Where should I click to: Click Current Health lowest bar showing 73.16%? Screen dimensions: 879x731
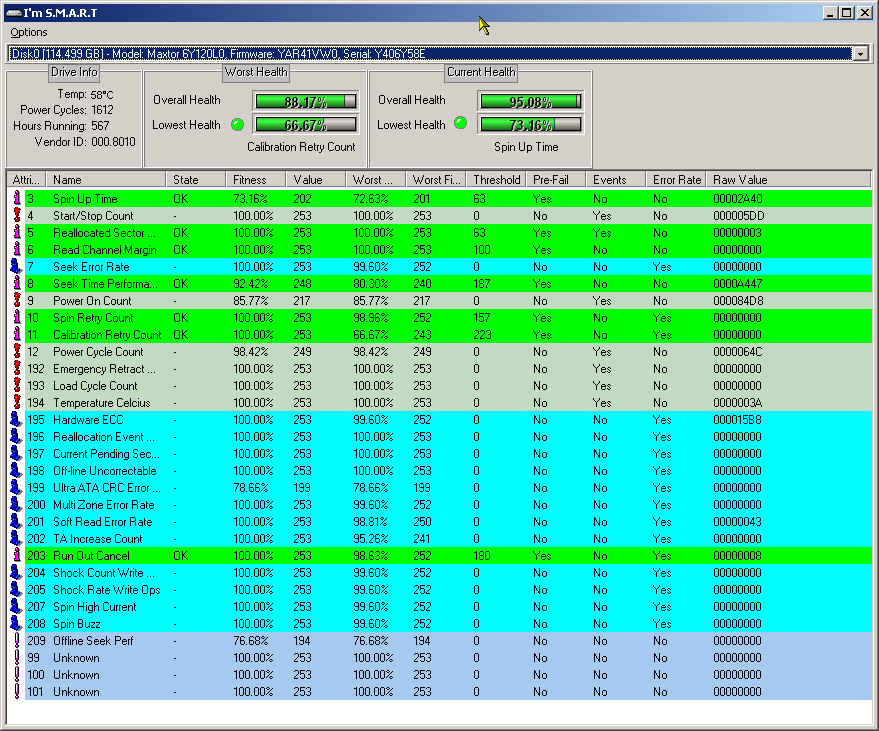(530, 124)
